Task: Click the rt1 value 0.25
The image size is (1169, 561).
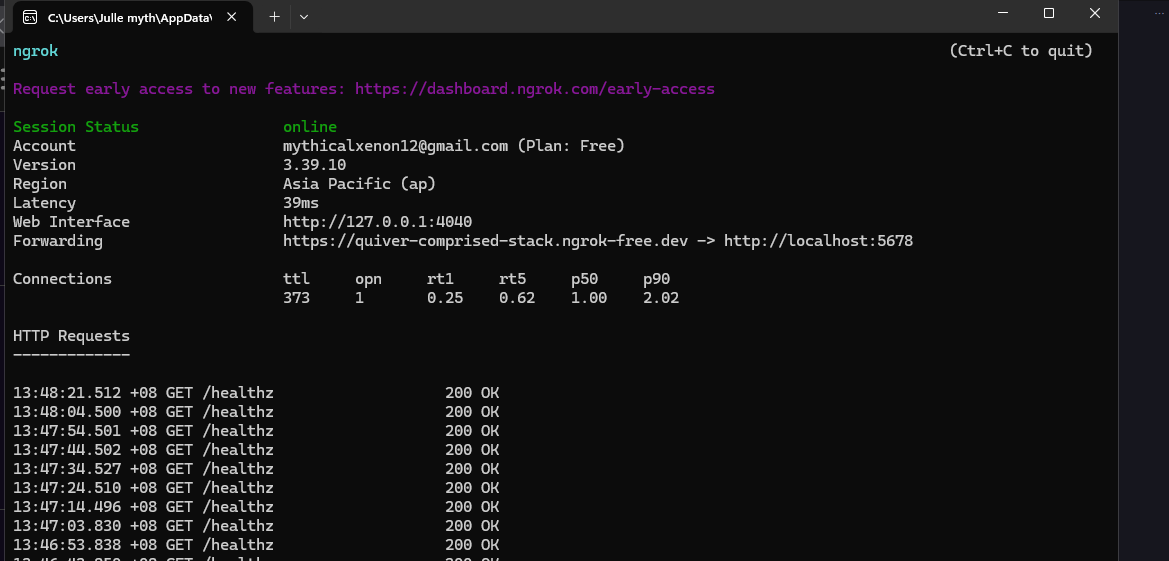Action: [x=445, y=298]
